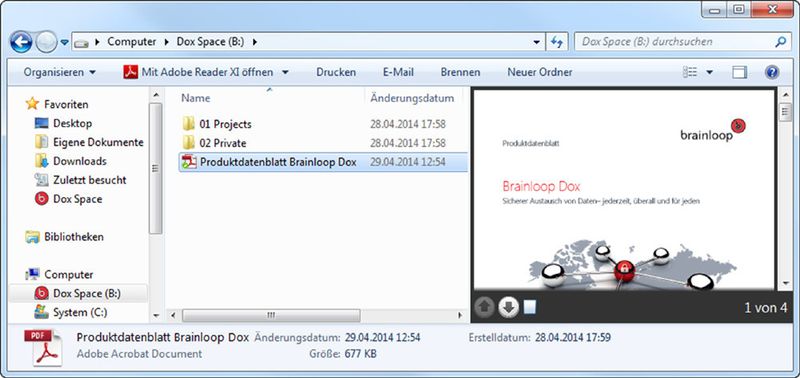Select Zuletzt besucht in the navigation pane
This screenshot has width=800, height=378.
pos(90,180)
